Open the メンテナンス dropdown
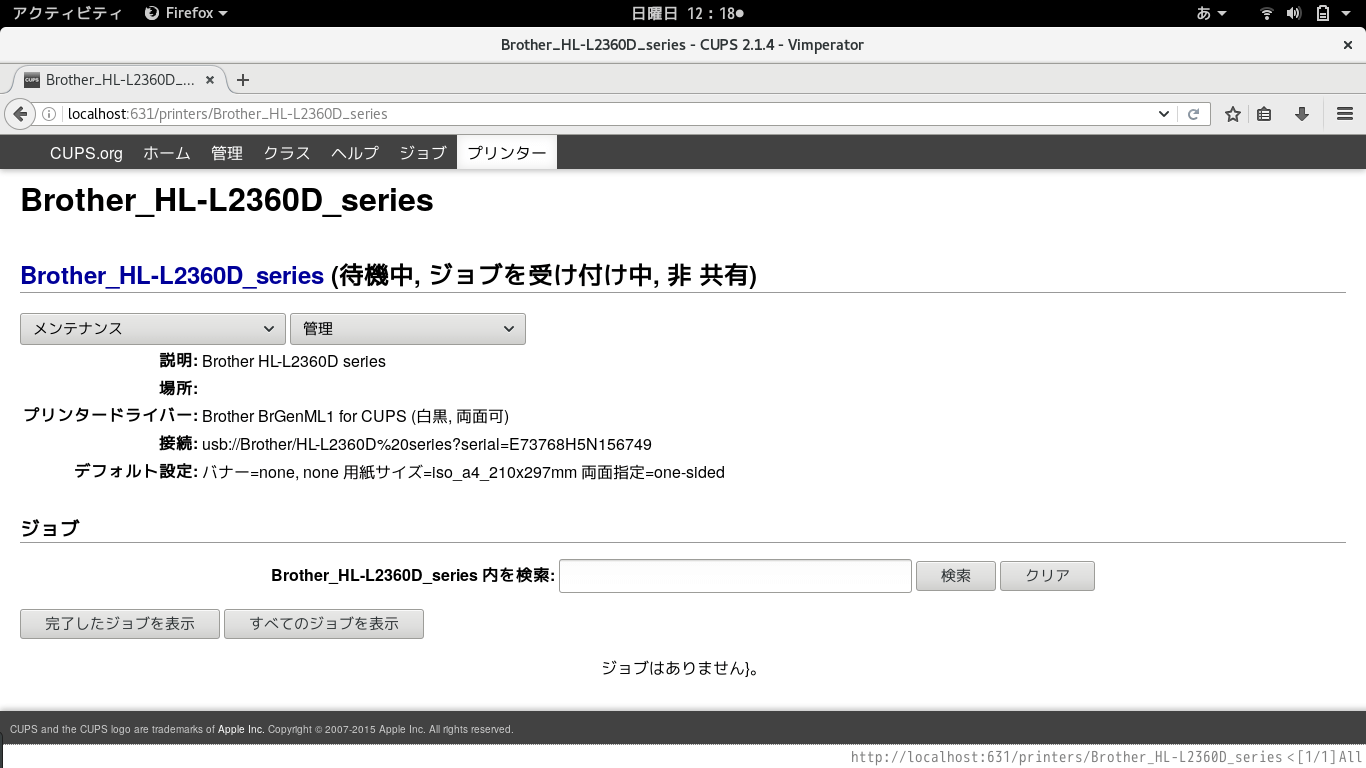The image size is (1366, 768). click(x=152, y=329)
